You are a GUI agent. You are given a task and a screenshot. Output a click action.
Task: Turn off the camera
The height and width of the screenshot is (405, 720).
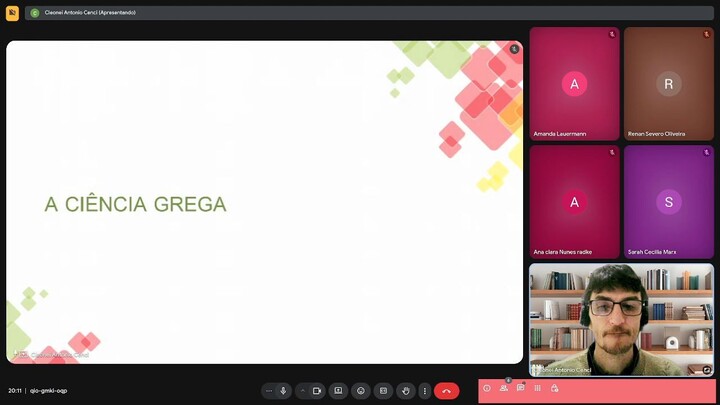316,391
